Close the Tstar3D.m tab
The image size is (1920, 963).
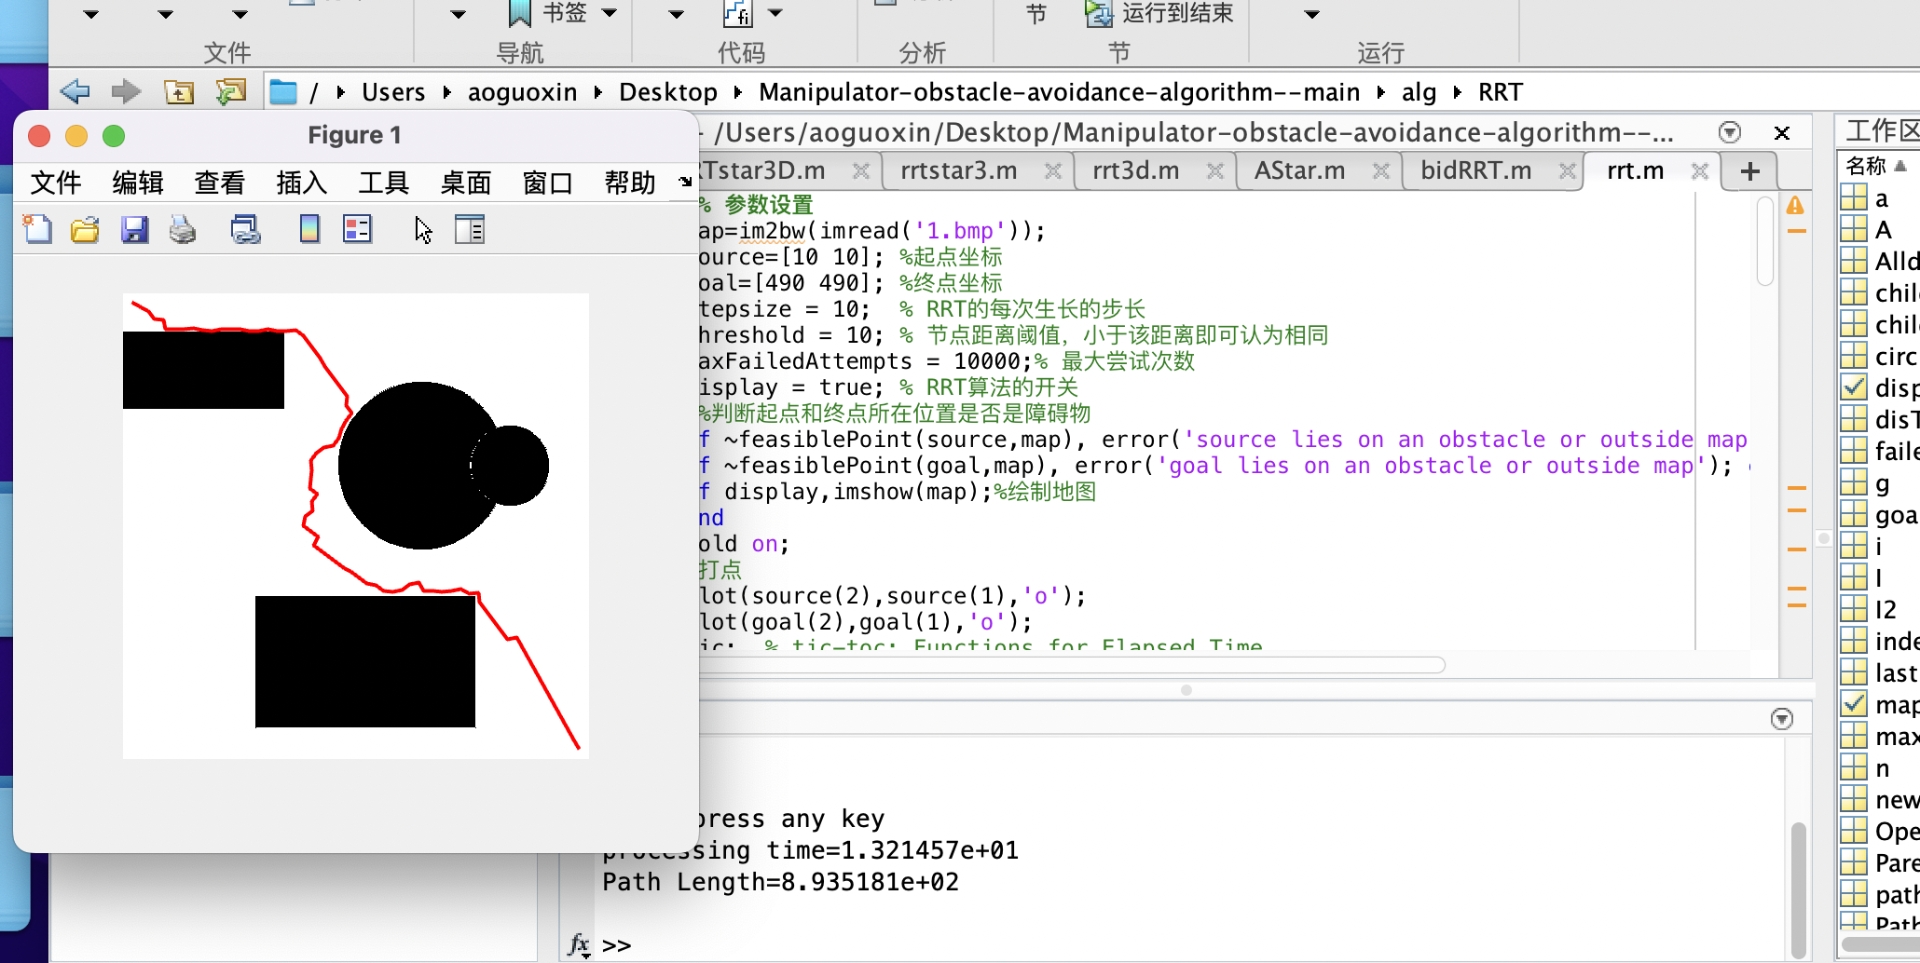[x=861, y=171]
